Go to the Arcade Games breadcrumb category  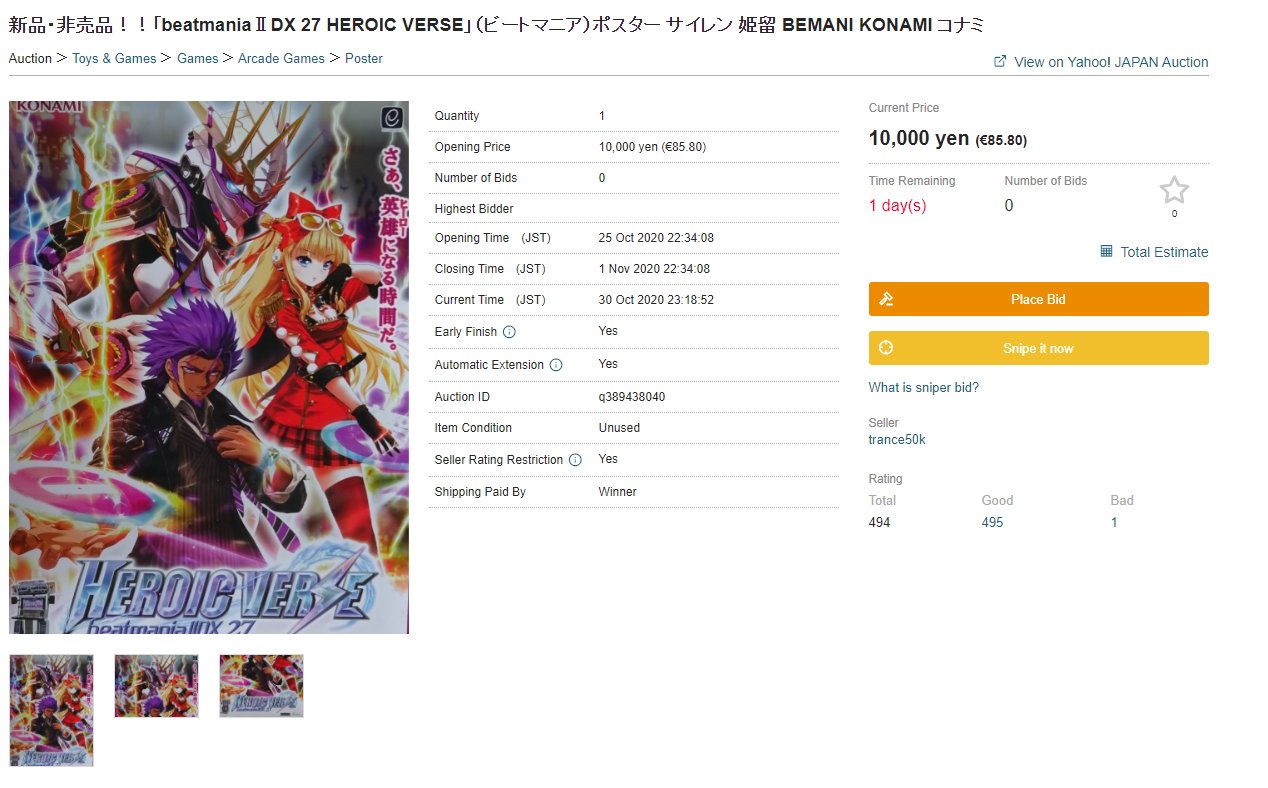tap(281, 58)
